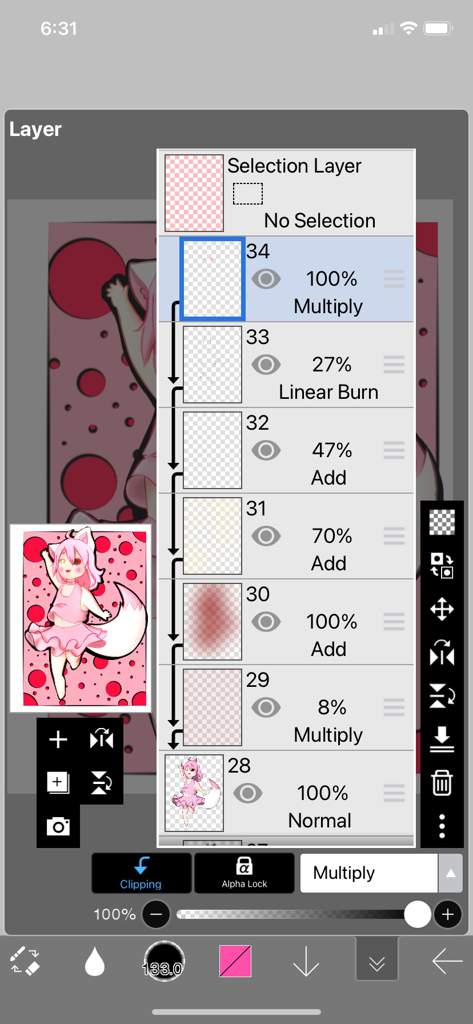Select layer 33 Linear Burn
Image resolution: width=473 pixels, height=1024 pixels.
click(x=287, y=364)
